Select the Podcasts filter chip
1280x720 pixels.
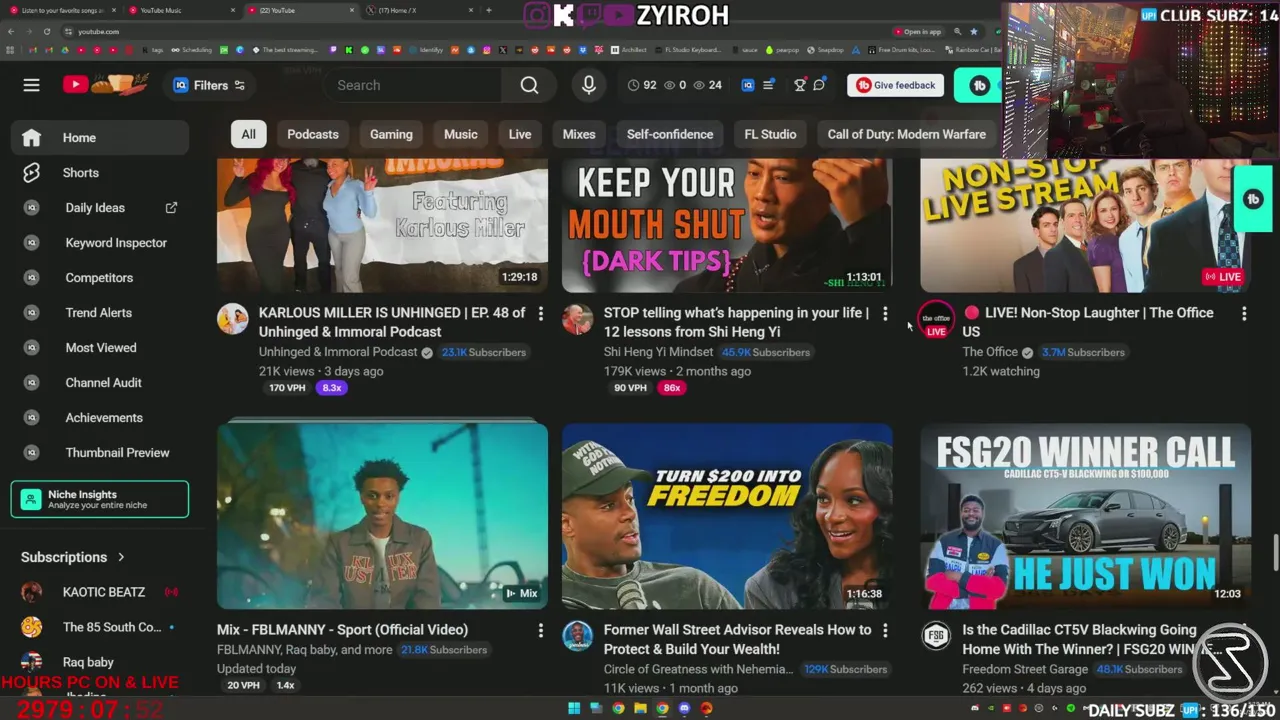click(313, 134)
